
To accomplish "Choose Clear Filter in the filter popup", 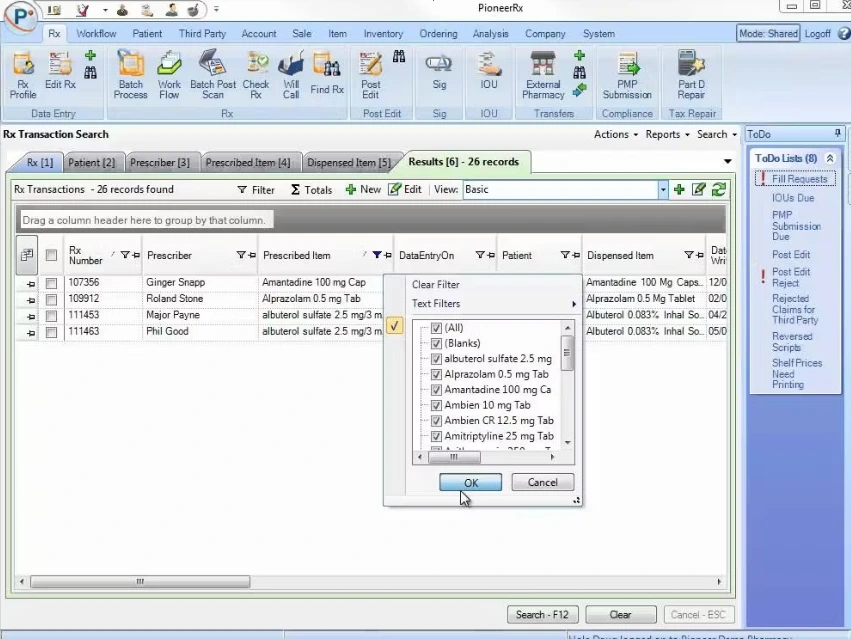I will point(435,284).
